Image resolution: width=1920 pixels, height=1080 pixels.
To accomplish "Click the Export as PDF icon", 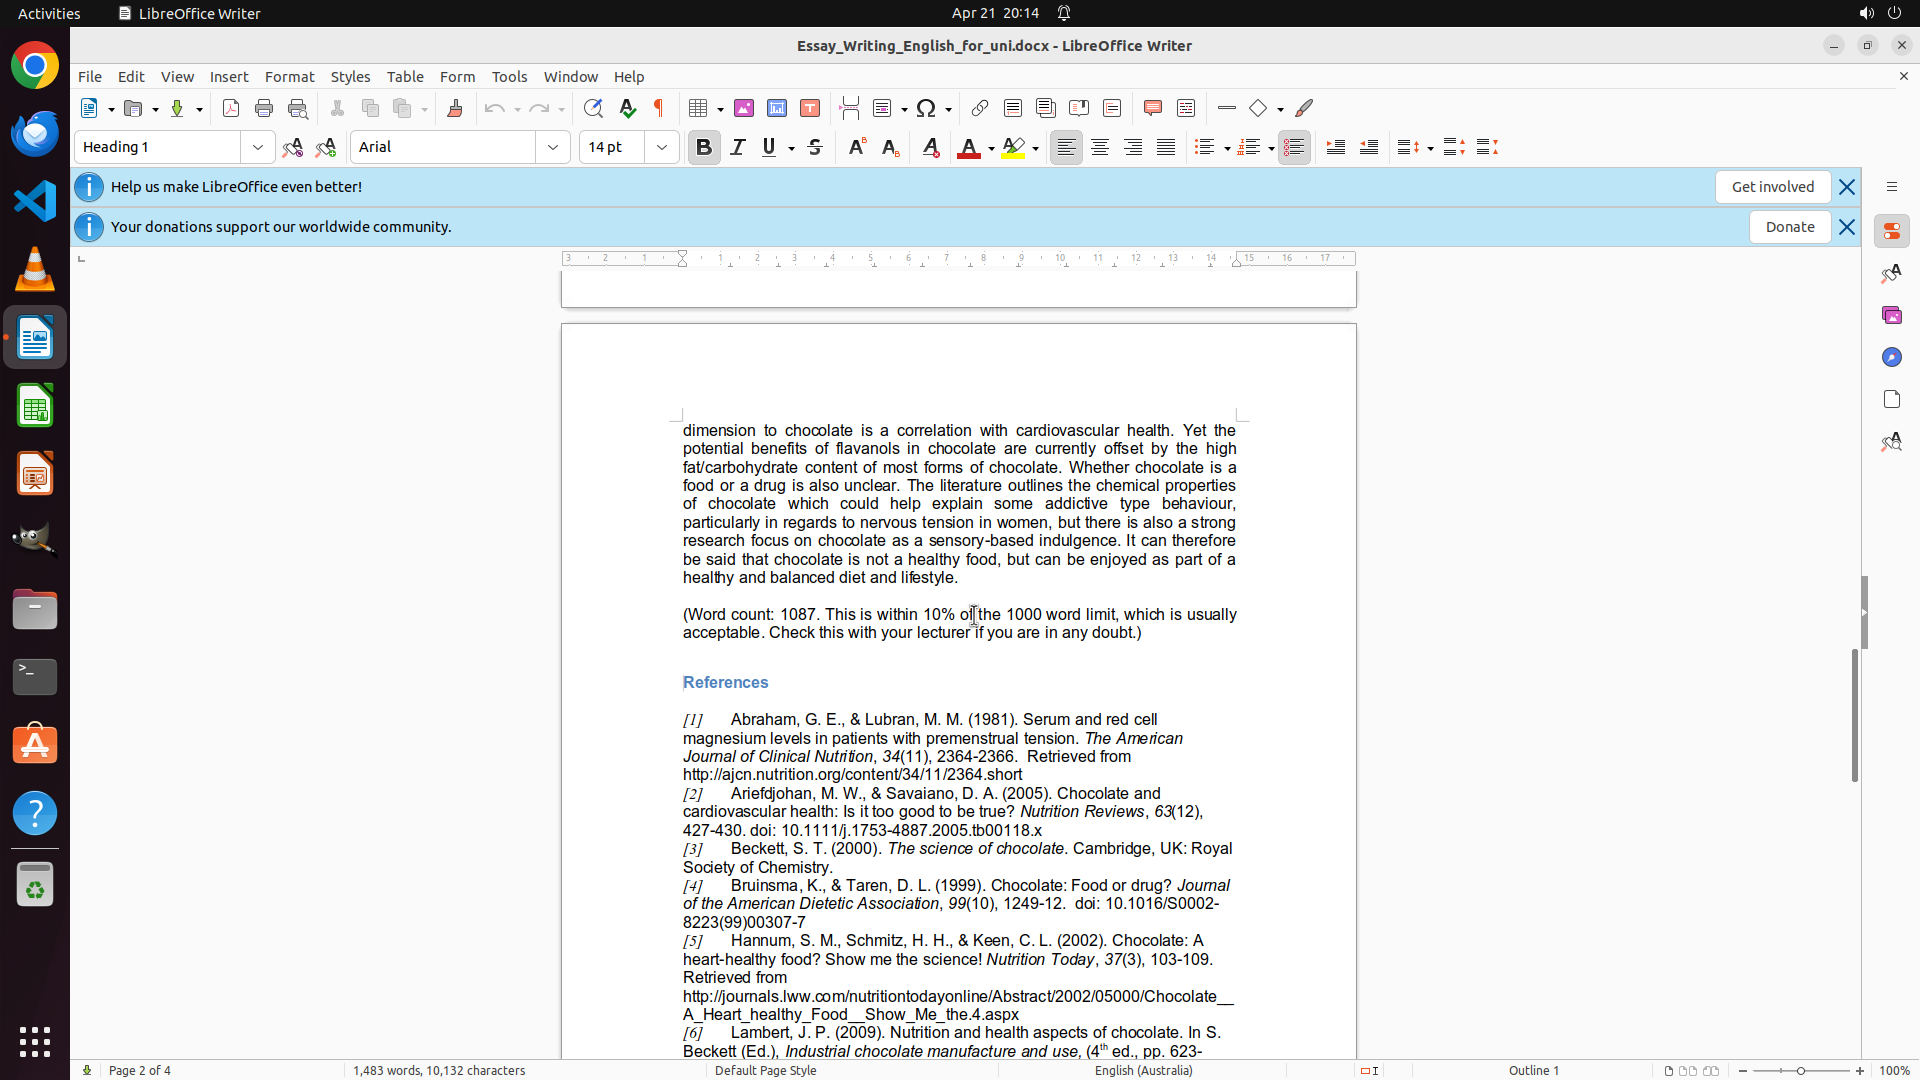I will tap(231, 108).
